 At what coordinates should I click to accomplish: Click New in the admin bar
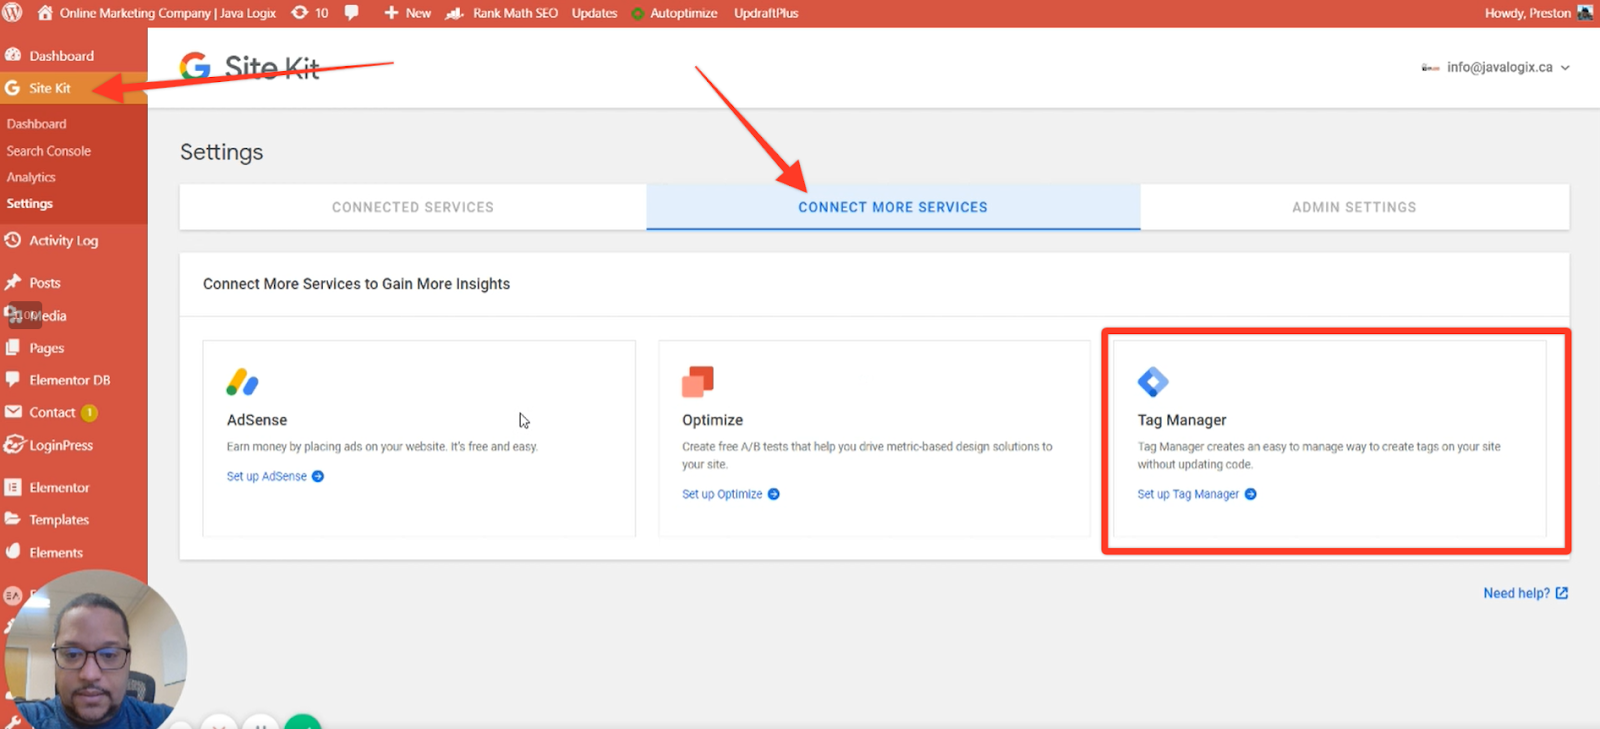(x=418, y=13)
